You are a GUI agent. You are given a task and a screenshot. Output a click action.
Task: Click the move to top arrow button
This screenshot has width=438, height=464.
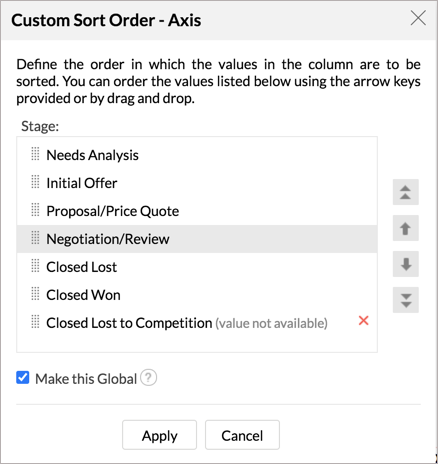tap(405, 192)
